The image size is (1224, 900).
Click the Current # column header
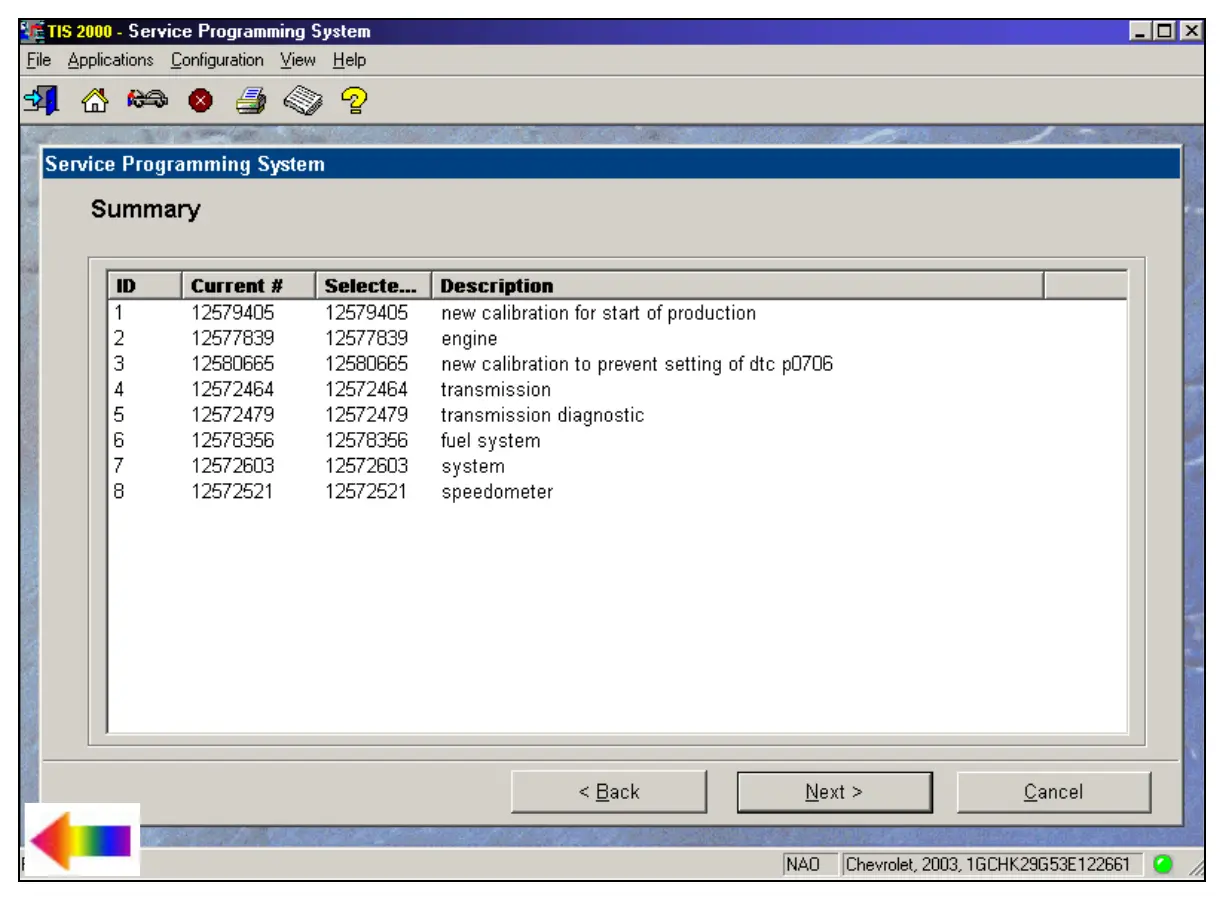click(x=248, y=286)
